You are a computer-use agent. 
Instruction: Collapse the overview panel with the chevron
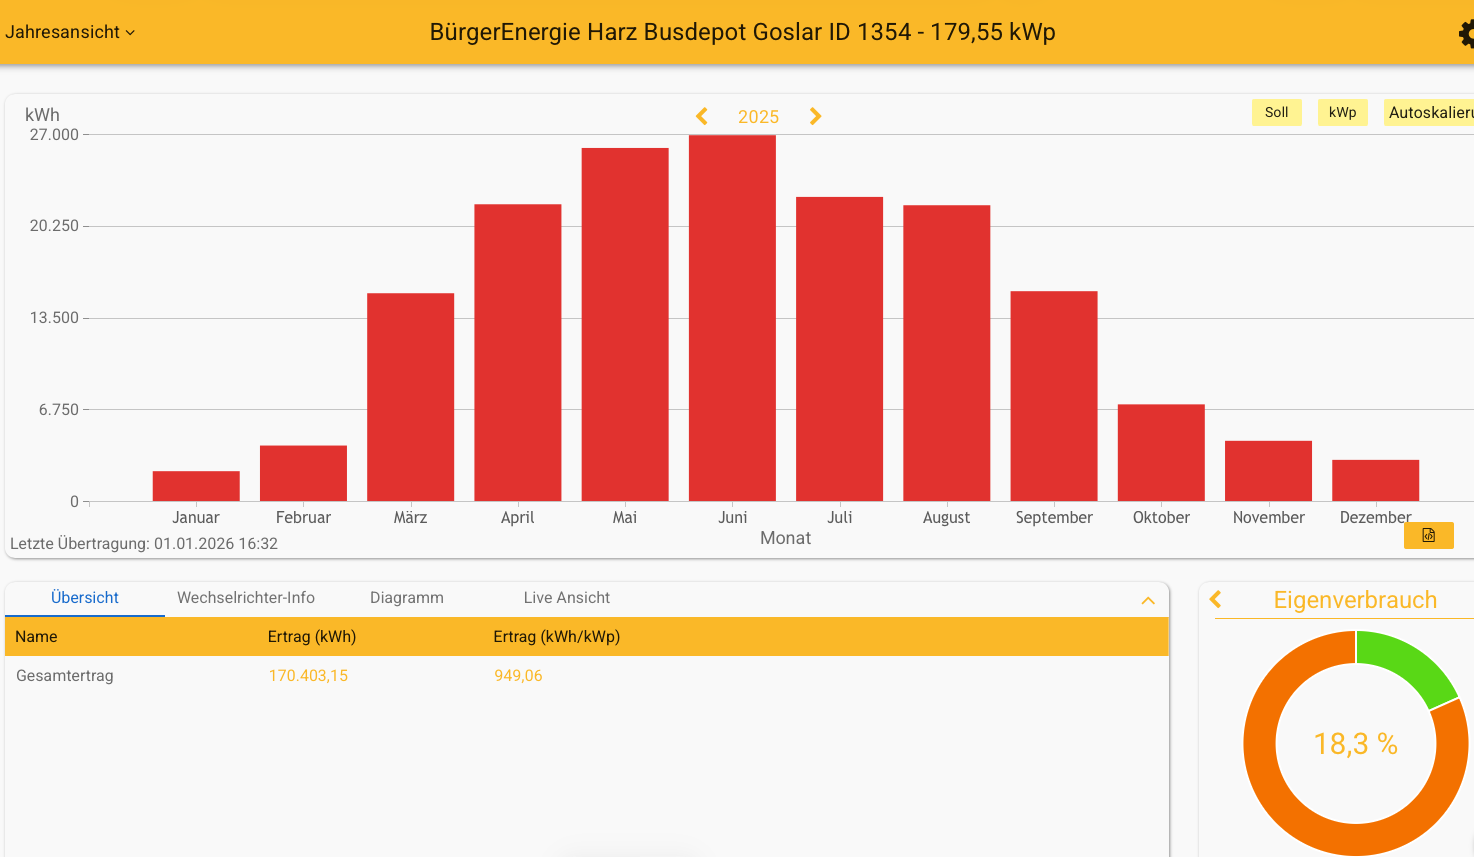(x=1148, y=601)
